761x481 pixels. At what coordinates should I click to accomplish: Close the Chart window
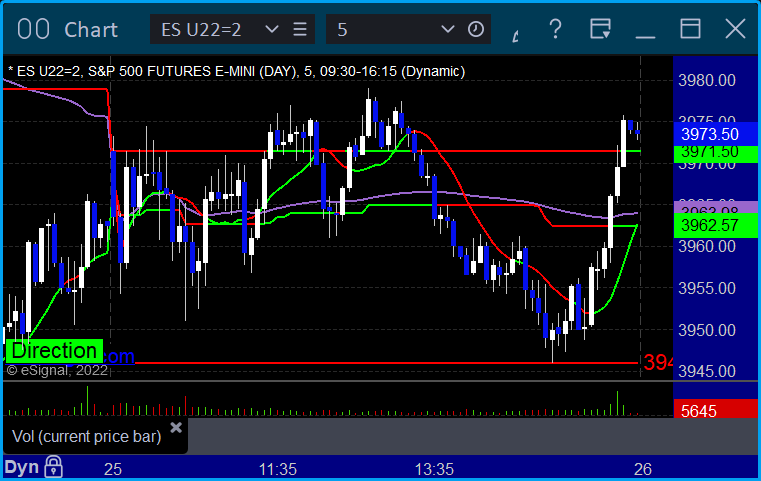point(735,29)
